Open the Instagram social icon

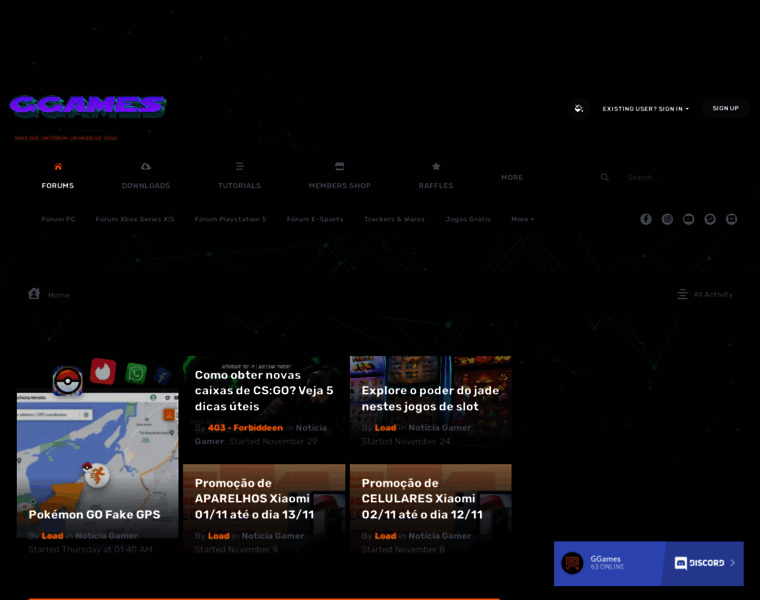click(667, 219)
